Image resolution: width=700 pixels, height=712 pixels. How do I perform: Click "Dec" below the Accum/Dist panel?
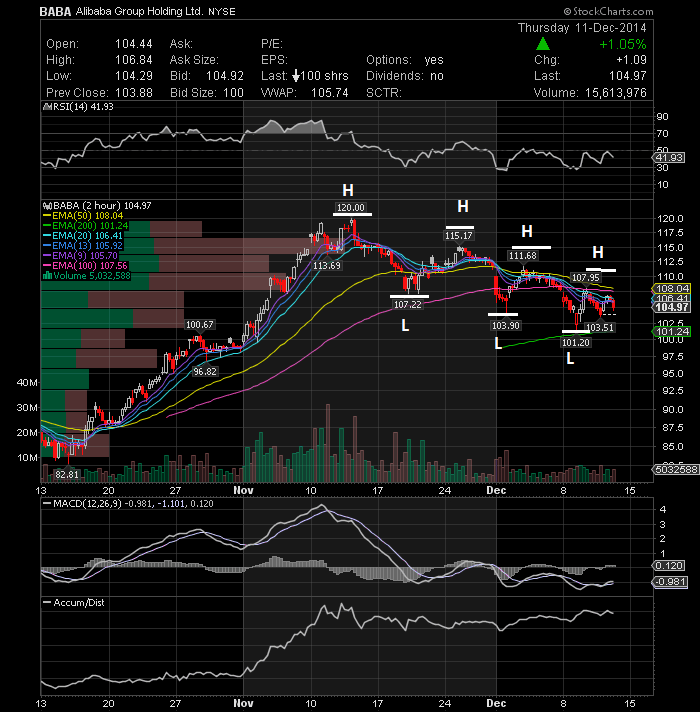coord(496,703)
